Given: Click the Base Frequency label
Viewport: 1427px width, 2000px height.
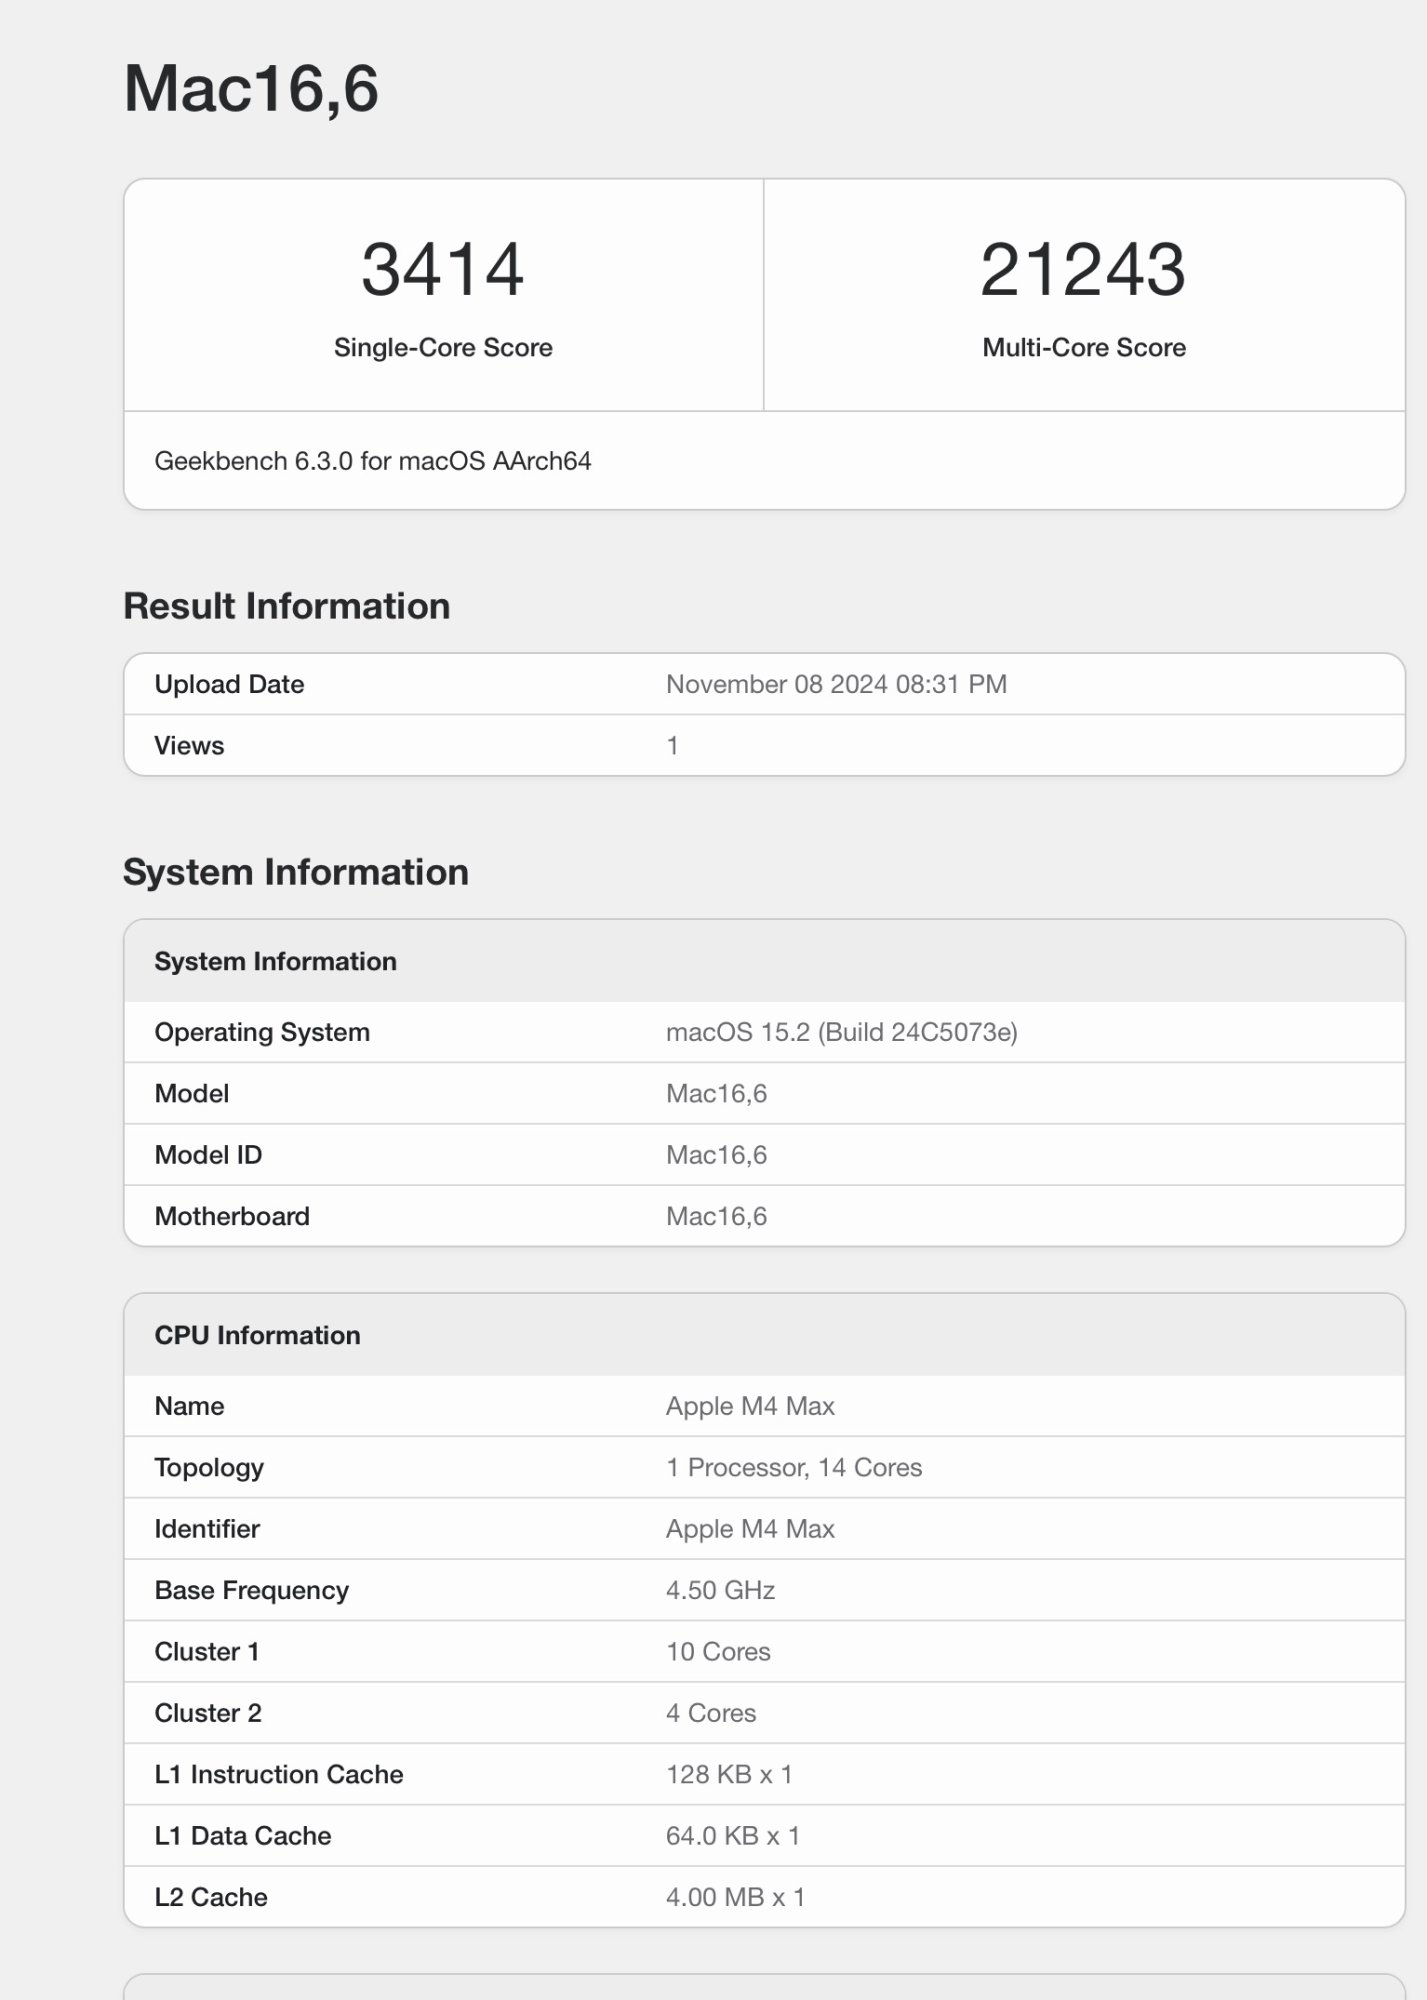Looking at the screenshot, I should [252, 1590].
